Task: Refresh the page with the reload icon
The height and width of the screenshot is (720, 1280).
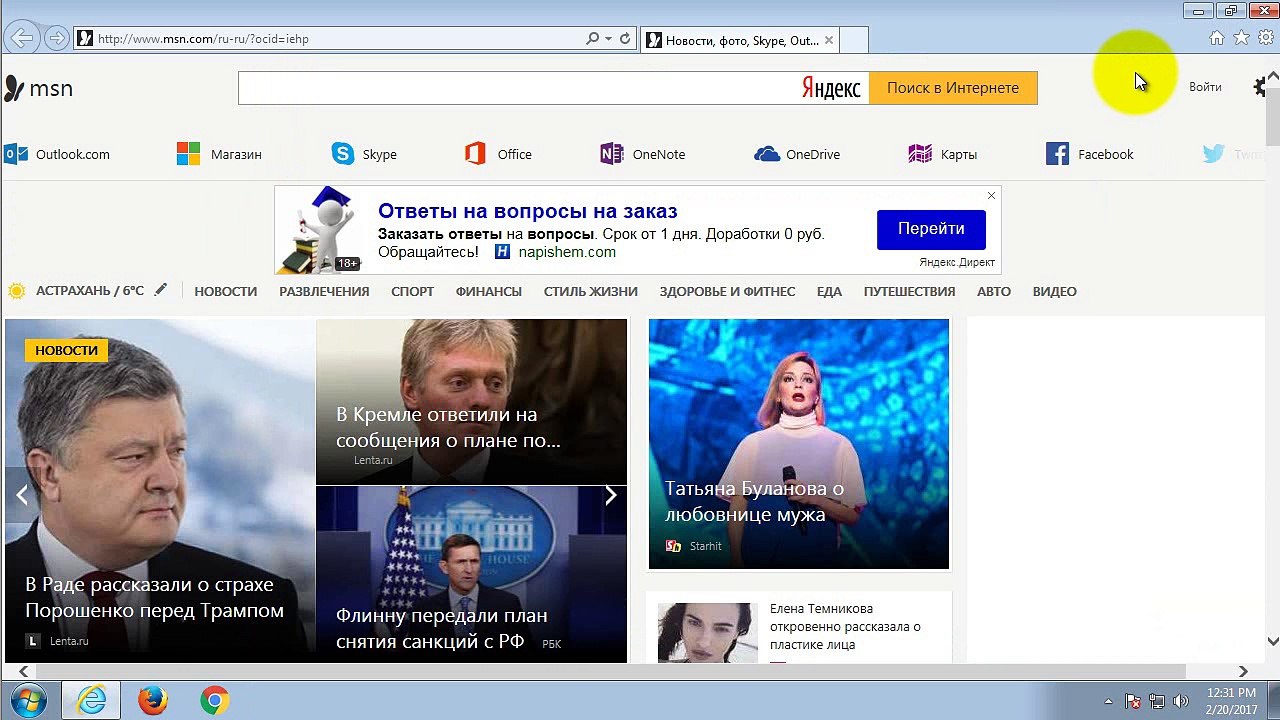Action: coord(625,39)
